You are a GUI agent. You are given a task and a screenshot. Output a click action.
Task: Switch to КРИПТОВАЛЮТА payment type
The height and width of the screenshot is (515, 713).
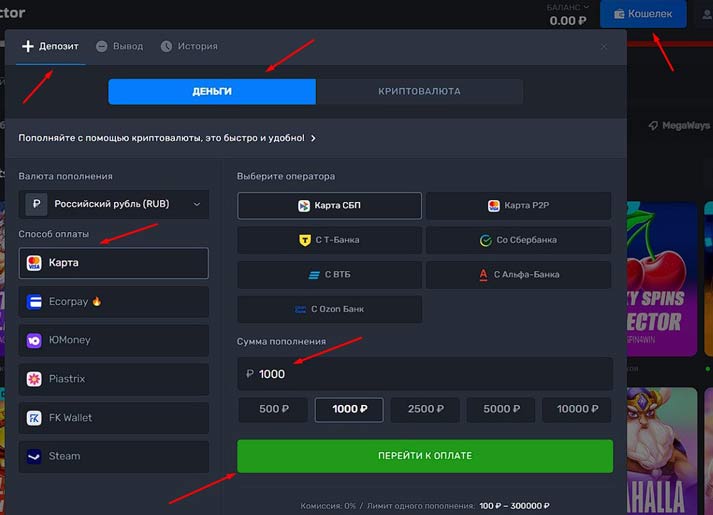[419, 91]
